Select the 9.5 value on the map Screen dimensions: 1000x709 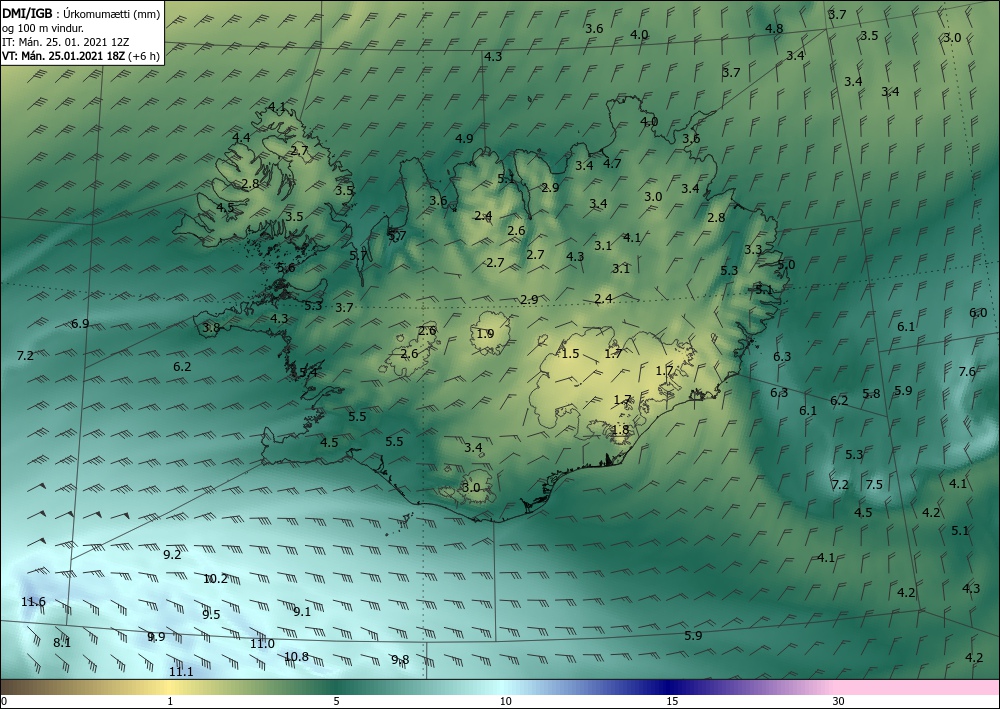[211, 614]
